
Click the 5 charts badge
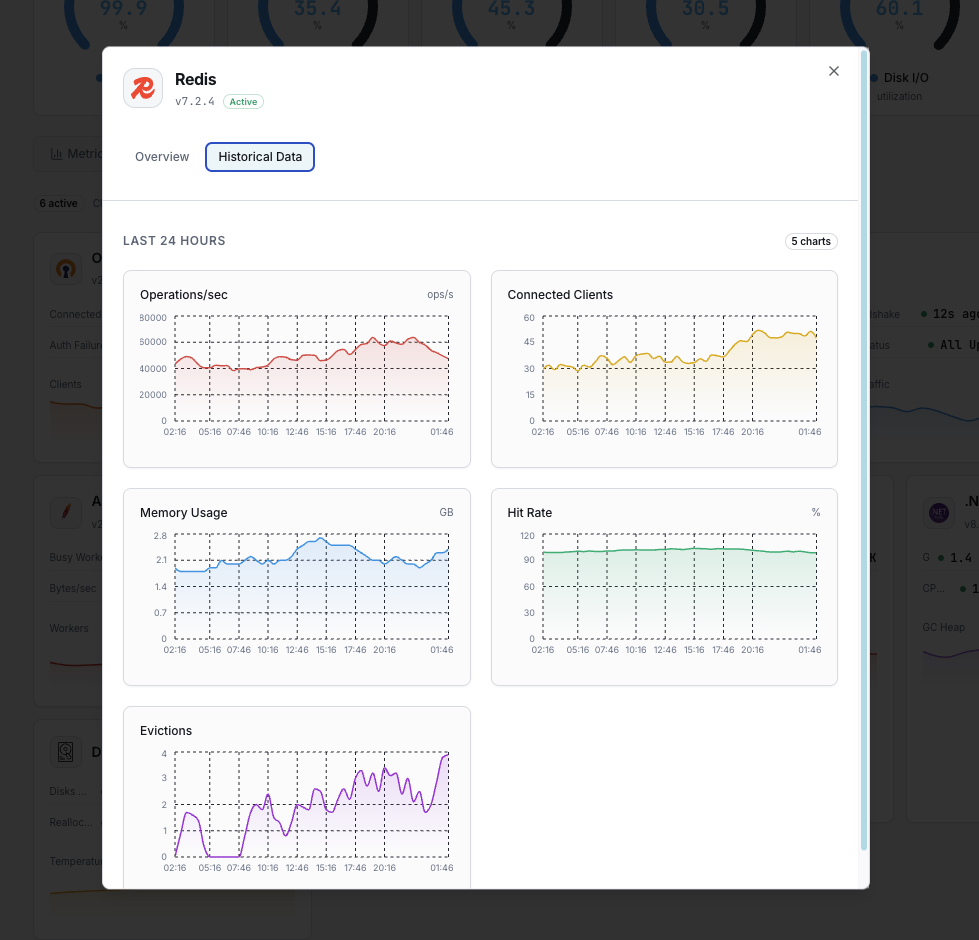(811, 241)
